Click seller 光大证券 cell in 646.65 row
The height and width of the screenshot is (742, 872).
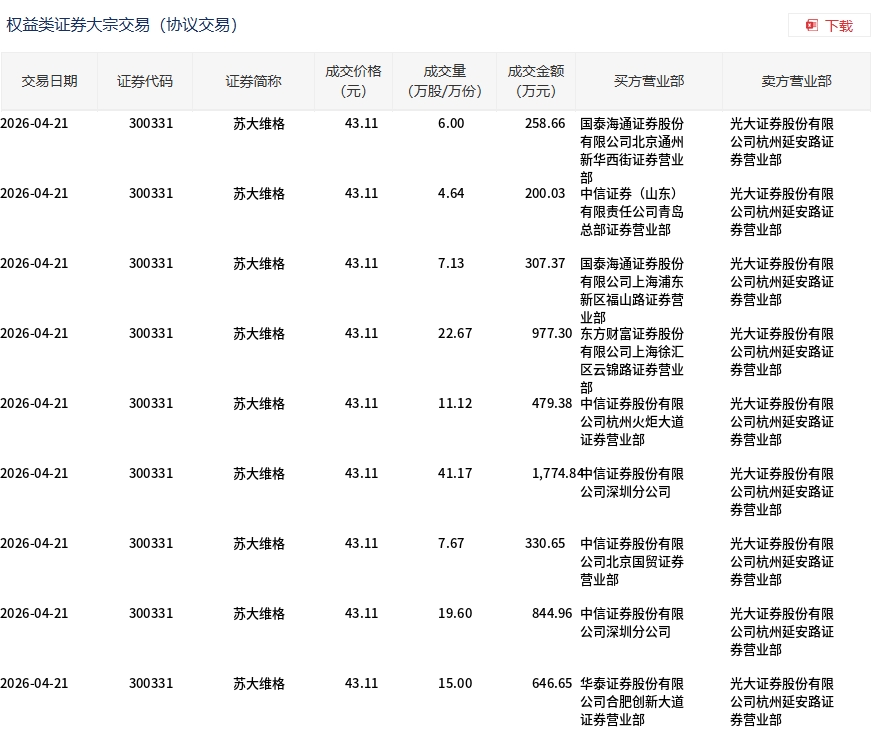(x=782, y=703)
